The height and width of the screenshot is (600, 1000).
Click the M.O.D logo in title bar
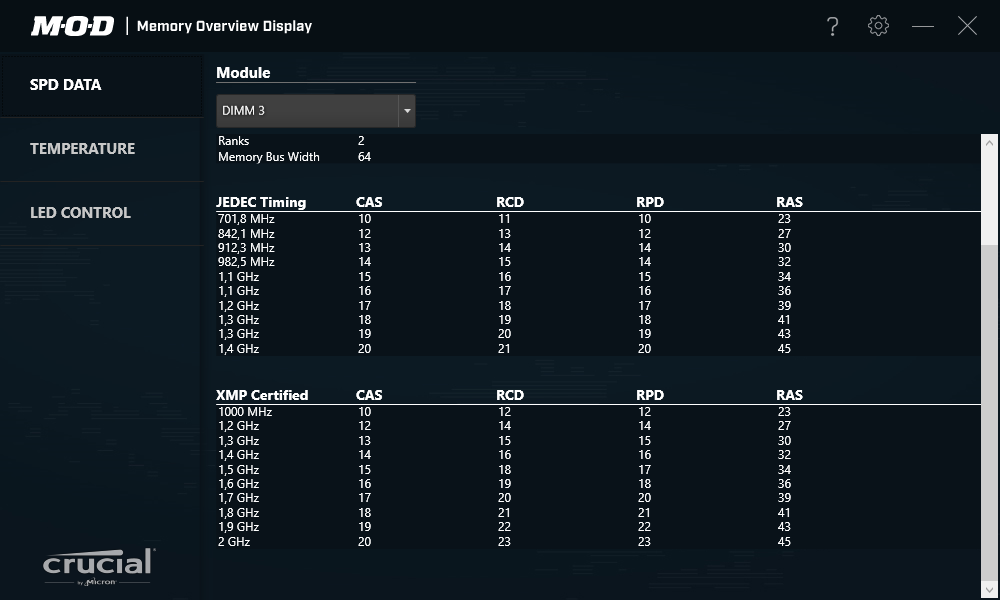[72, 26]
